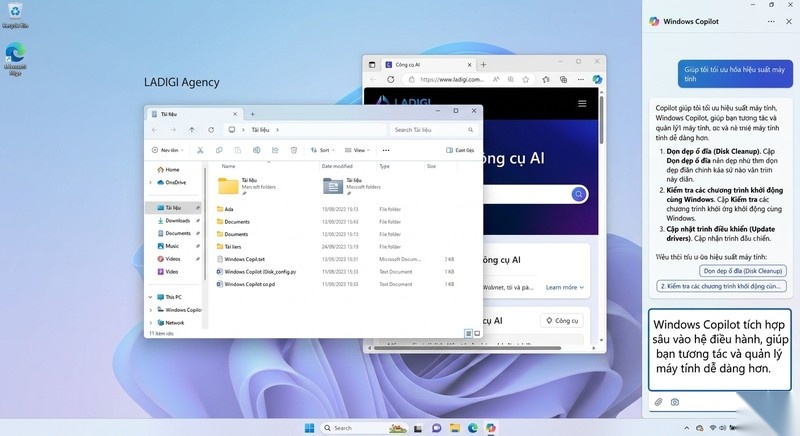
Task: Open Edge collections icon
Action: pos(563,80)
